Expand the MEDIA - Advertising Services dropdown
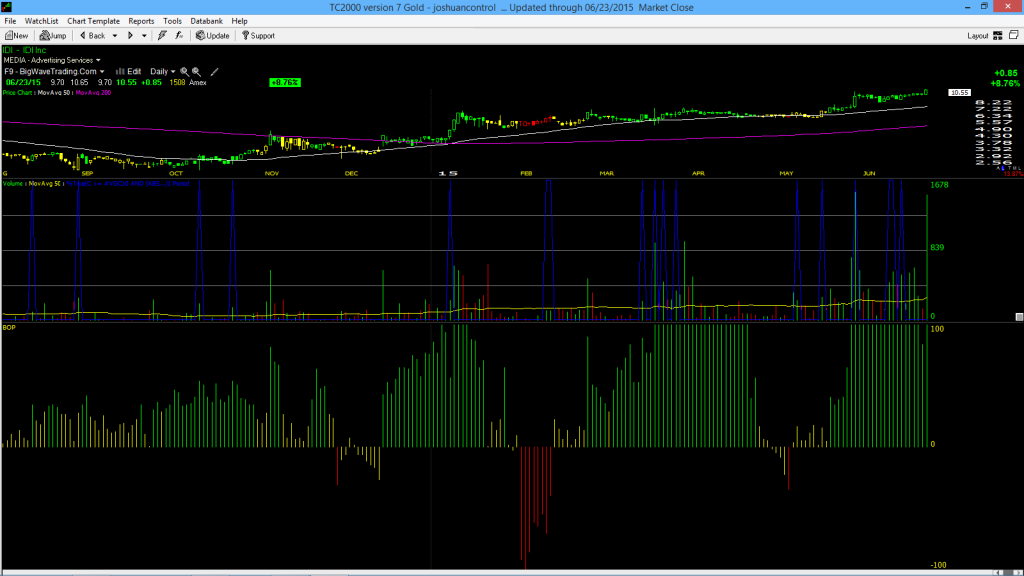This screenshot has width=1024, height=576. tap(52, 60)
